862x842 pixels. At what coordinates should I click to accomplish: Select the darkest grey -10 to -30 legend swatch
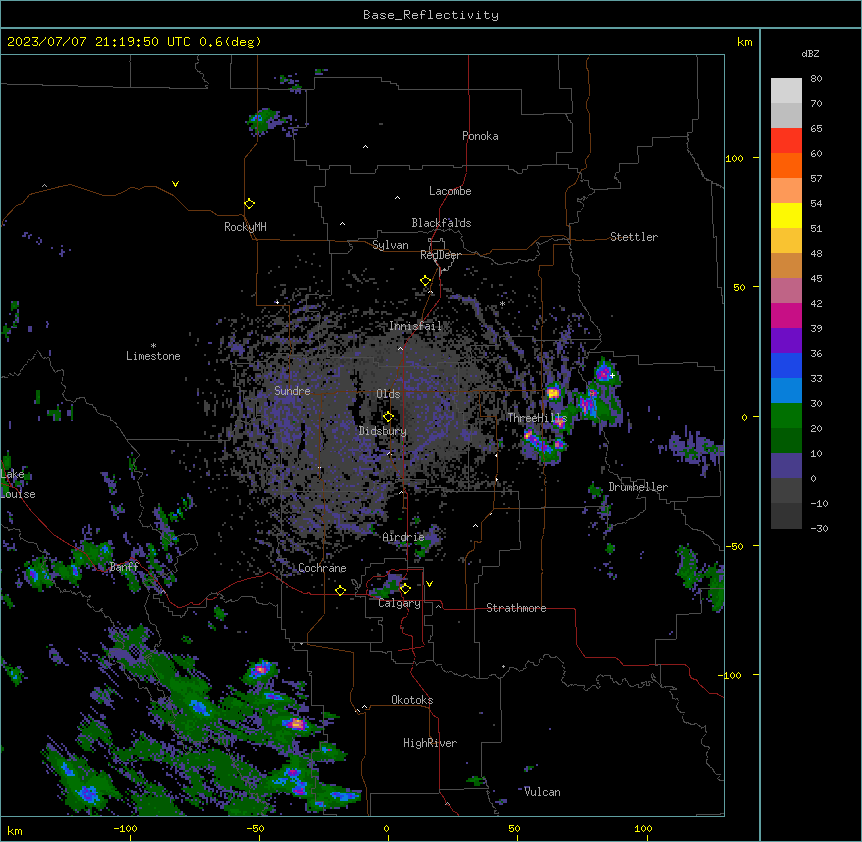[x=786, y=516]
